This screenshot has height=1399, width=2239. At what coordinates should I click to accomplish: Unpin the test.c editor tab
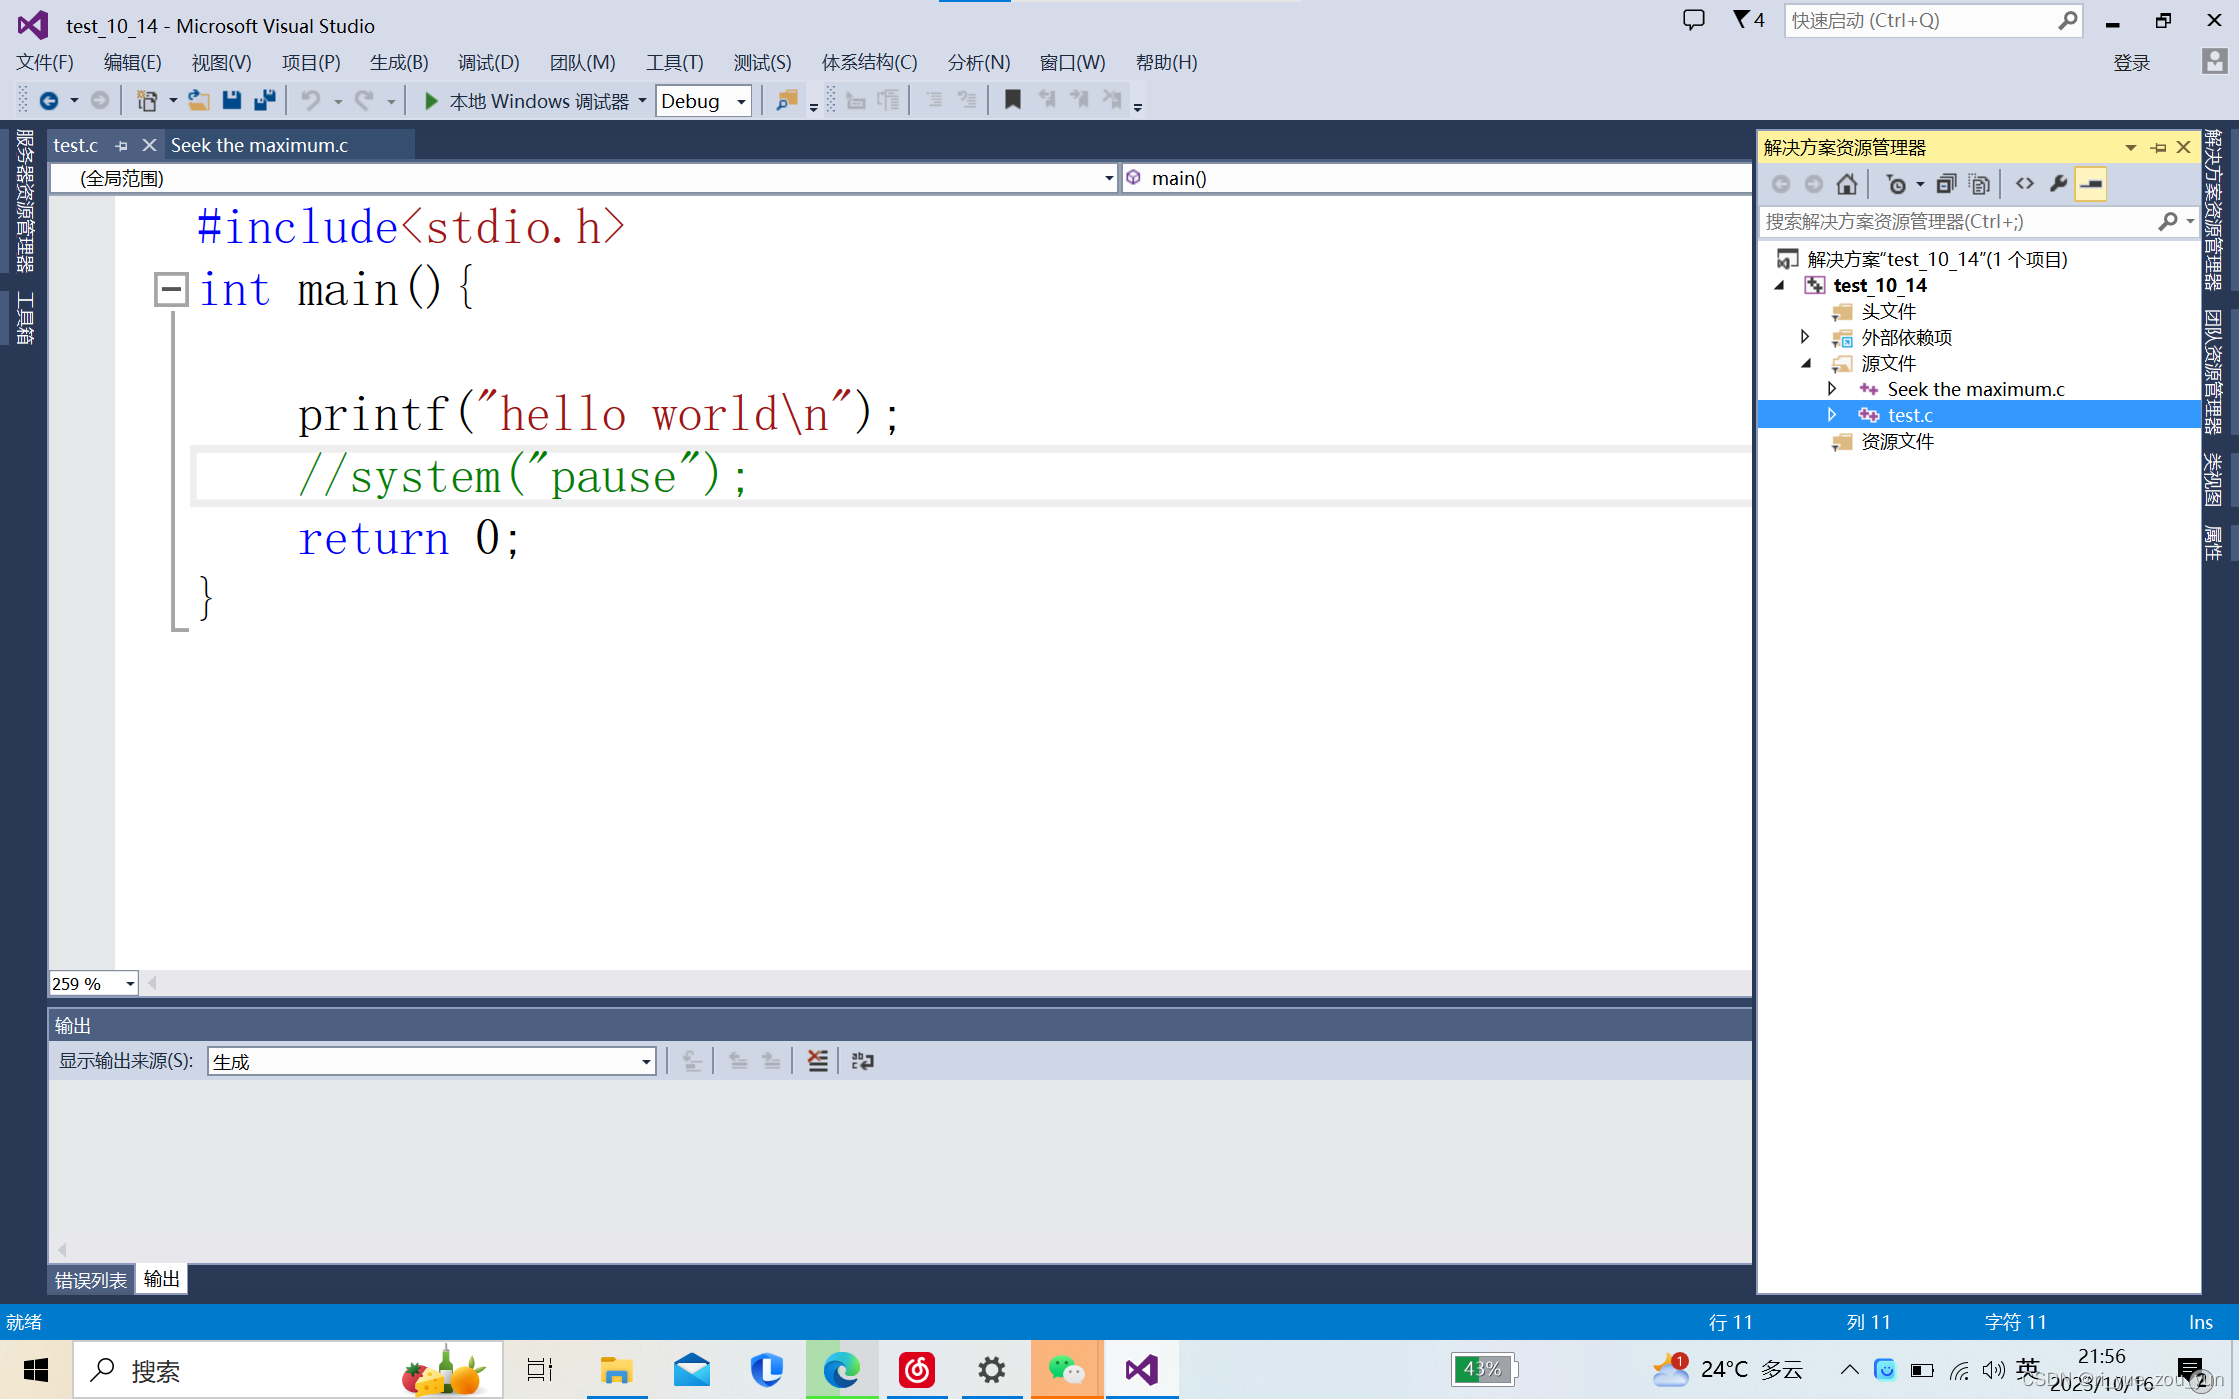(x=121, y=145)
